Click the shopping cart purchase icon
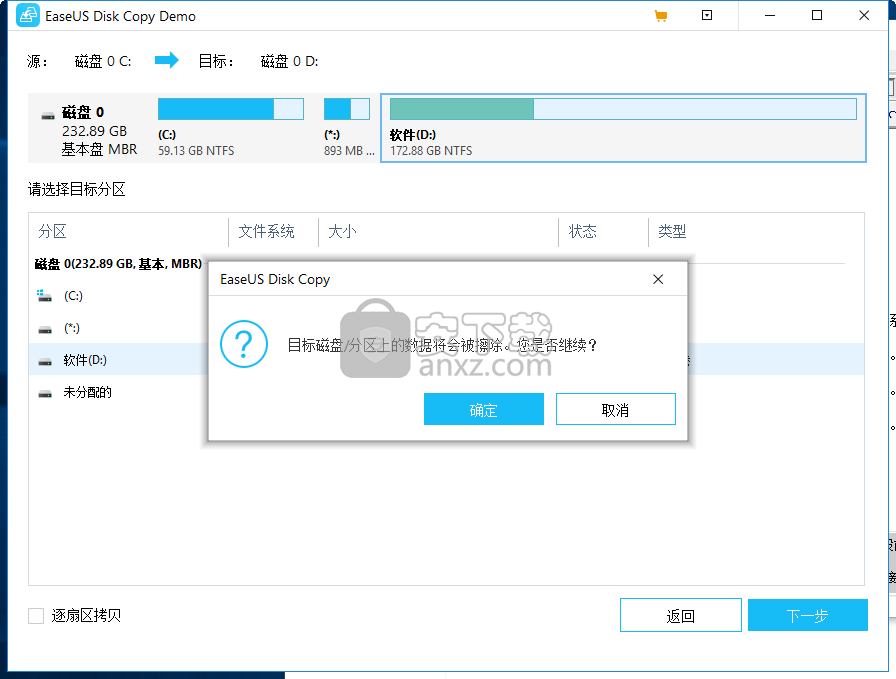The image size is (896, 679). 661,16
